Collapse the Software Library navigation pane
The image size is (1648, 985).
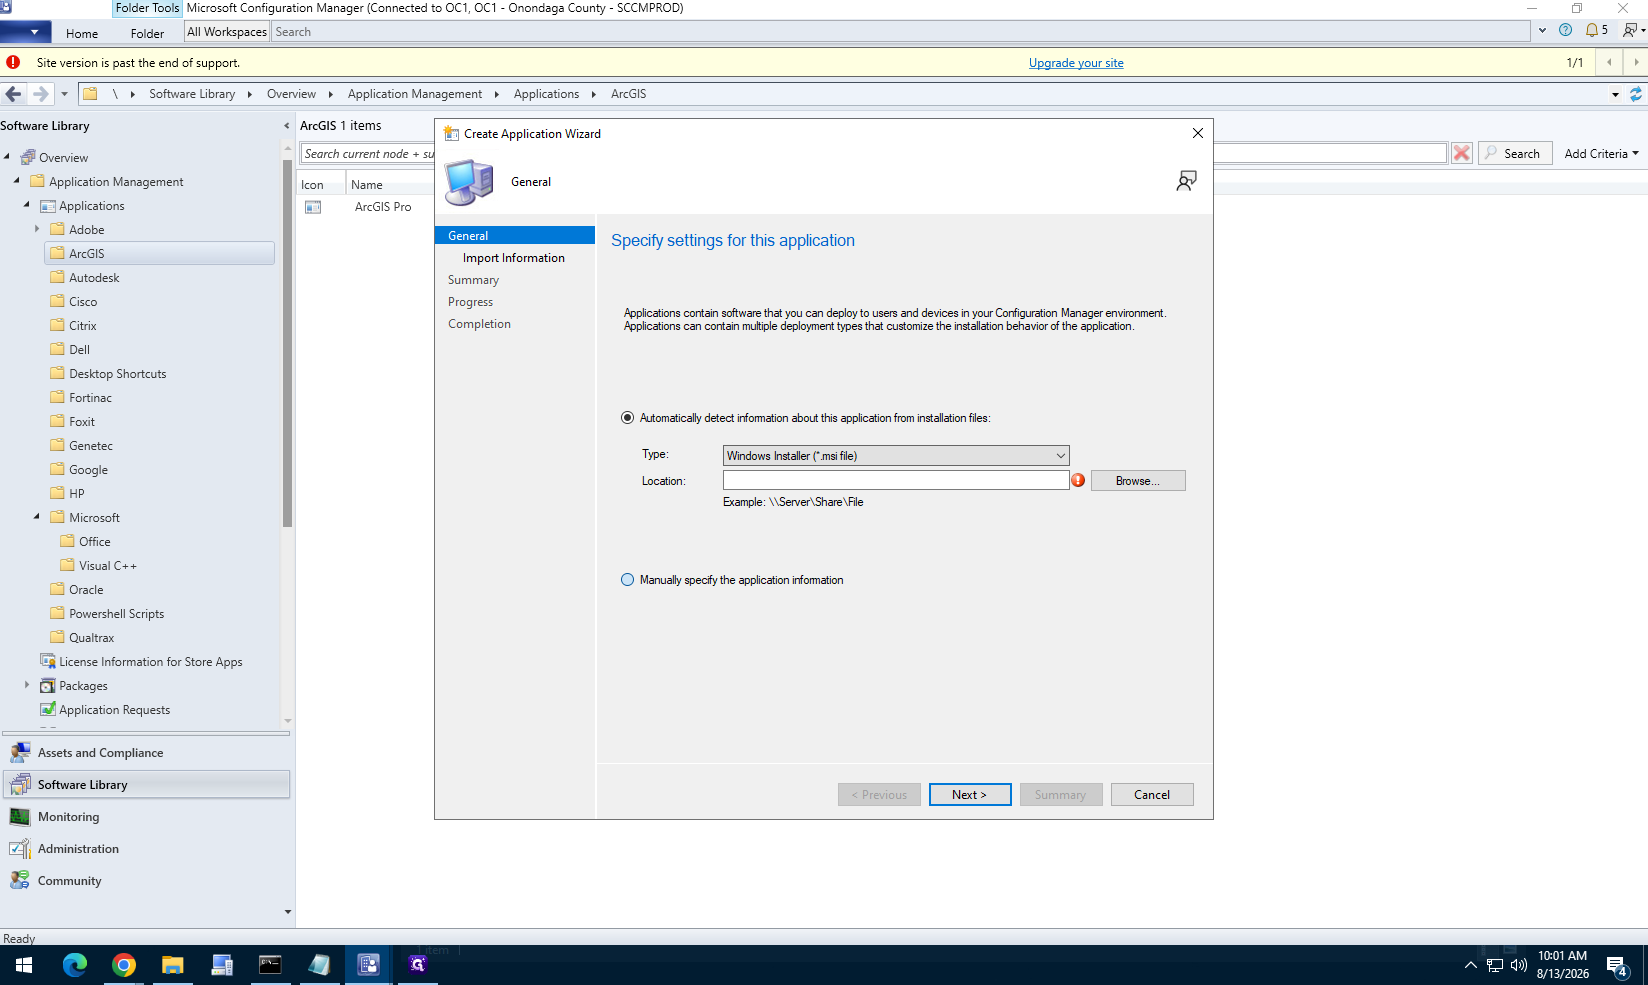point(287,126)
